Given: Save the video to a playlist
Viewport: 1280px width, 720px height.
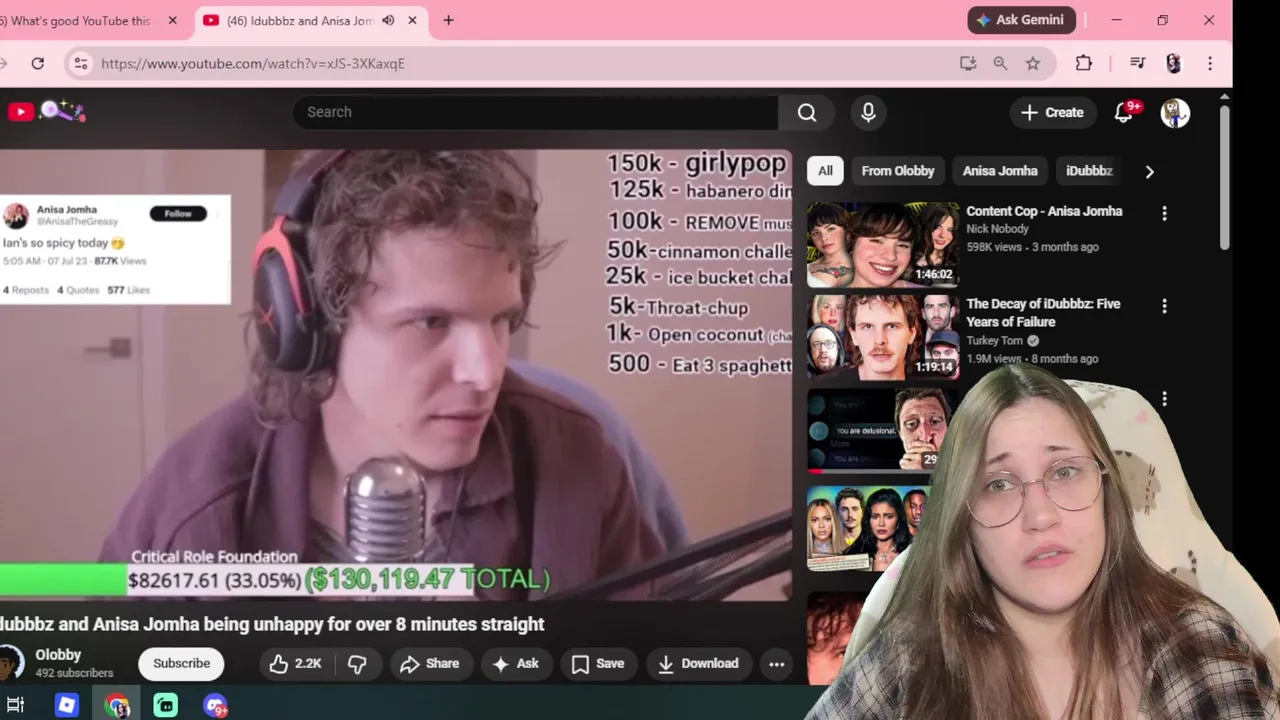Looking at the screenshot, I should [598, 663].
